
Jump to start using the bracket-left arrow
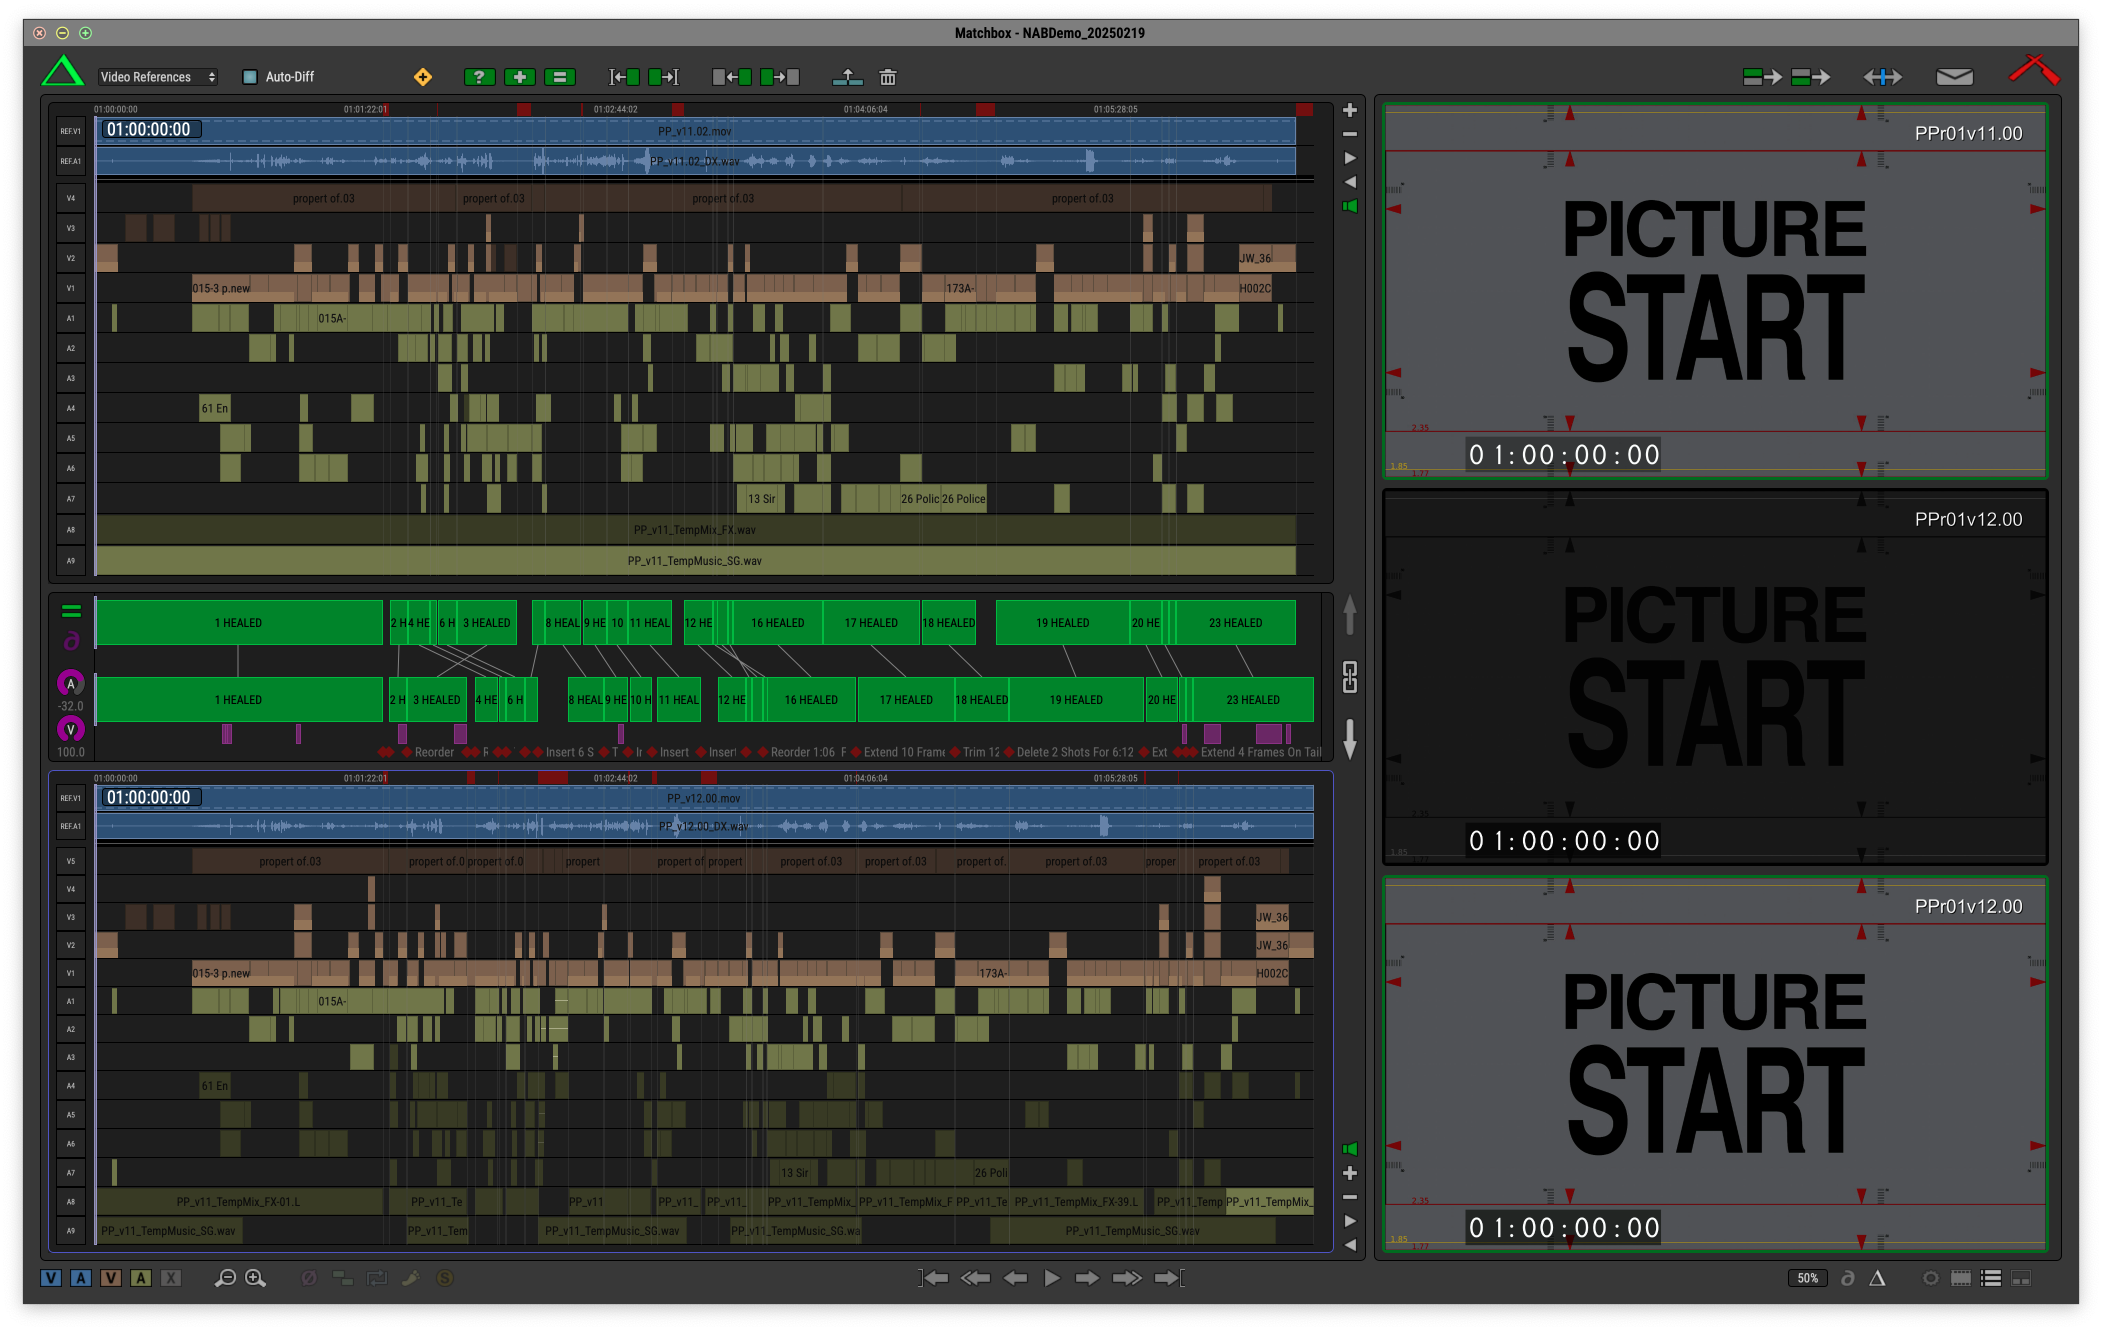(933, 1278)
